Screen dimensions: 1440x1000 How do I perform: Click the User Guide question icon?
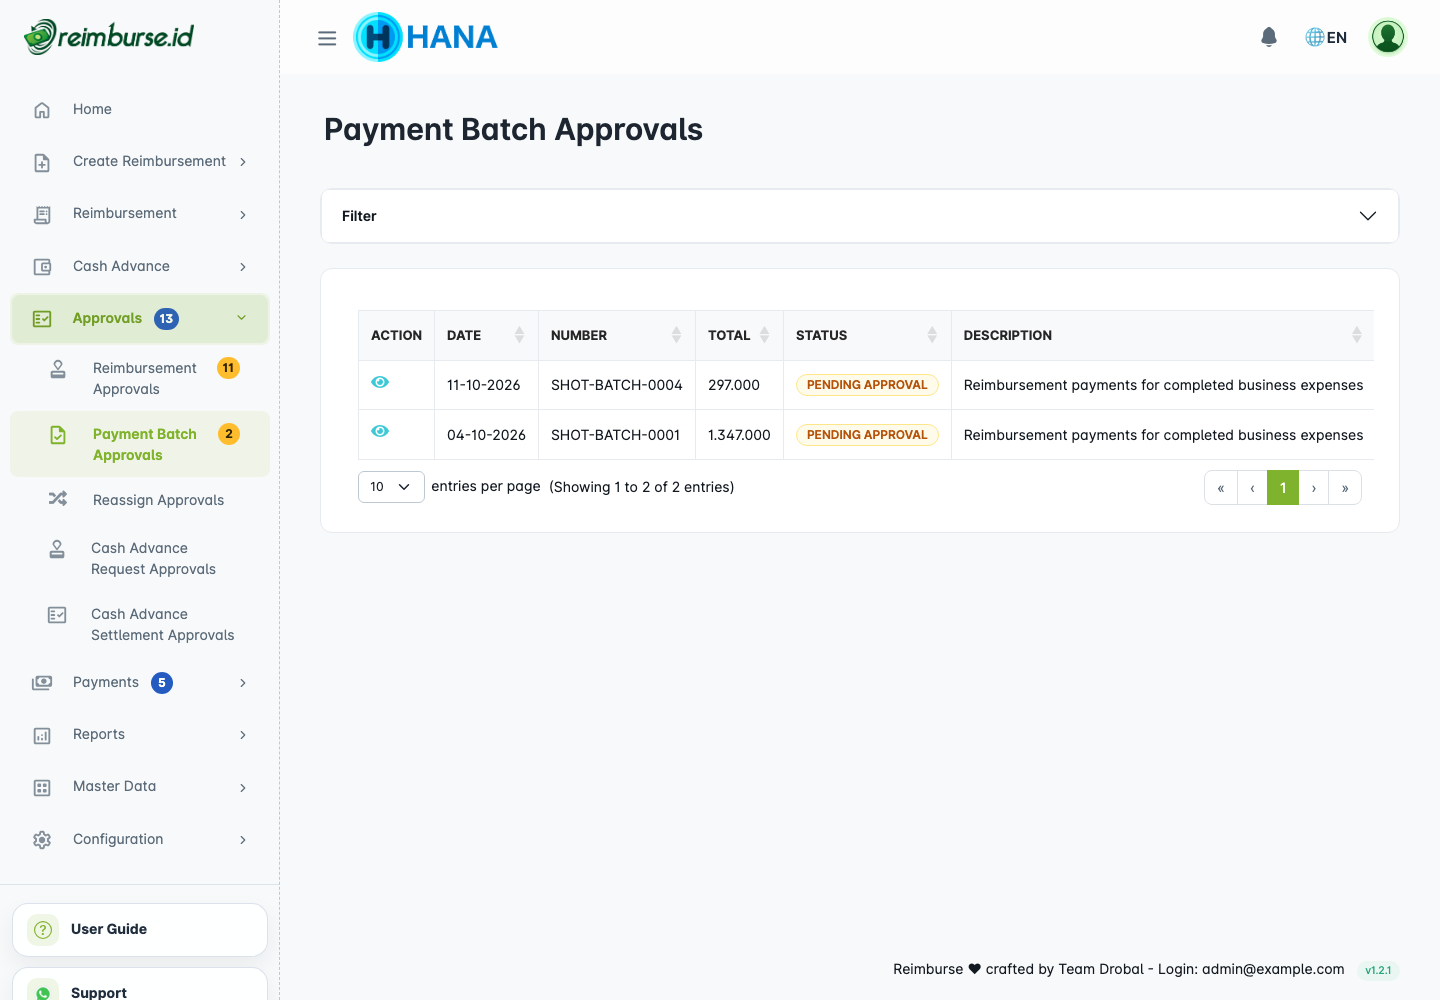(x=43, y=930)
